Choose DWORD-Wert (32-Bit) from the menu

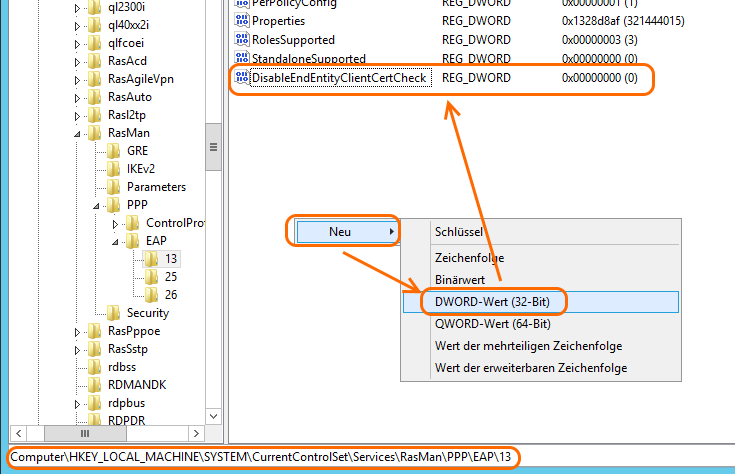coord(485,301)
